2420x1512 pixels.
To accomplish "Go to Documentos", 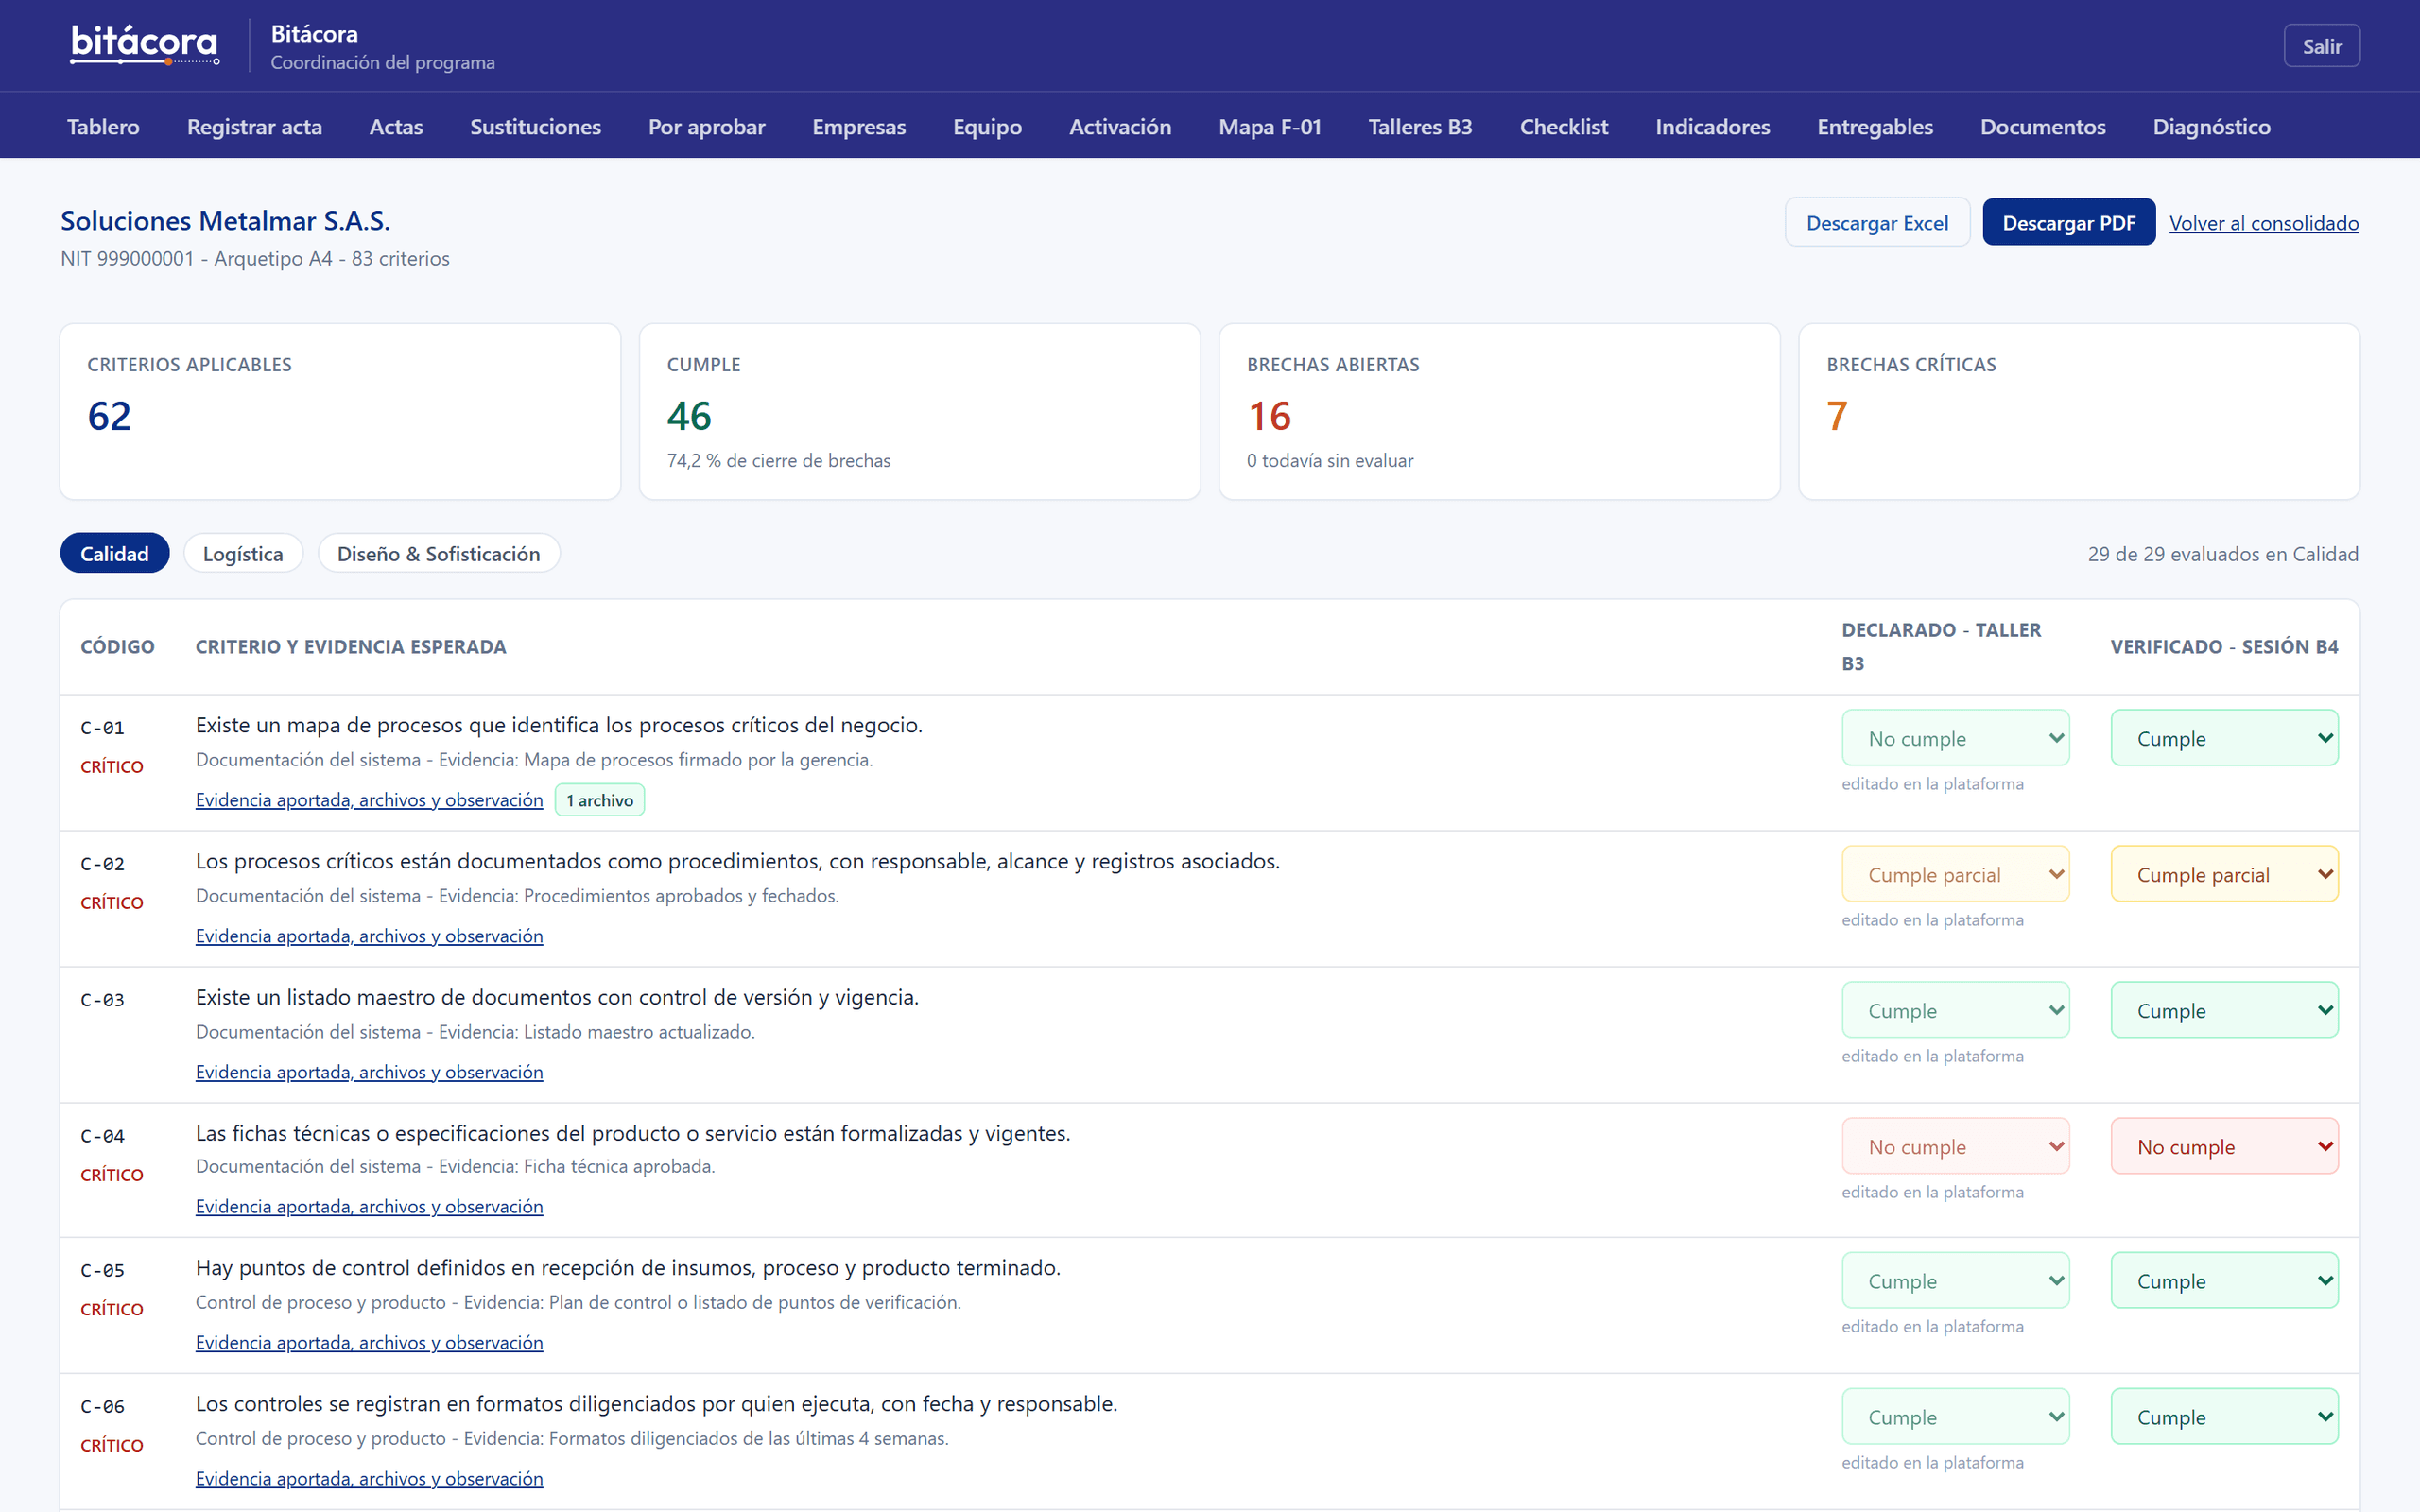I will 2042,127.
